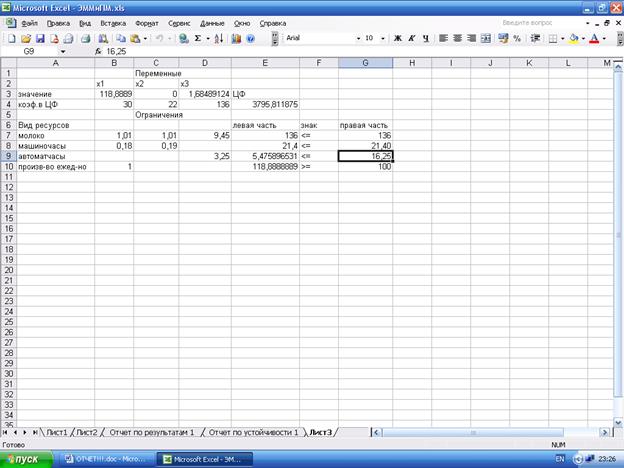624x468 pixels.
Task: Toggle Italic formatting (К)
Action: tap(411, 38)
